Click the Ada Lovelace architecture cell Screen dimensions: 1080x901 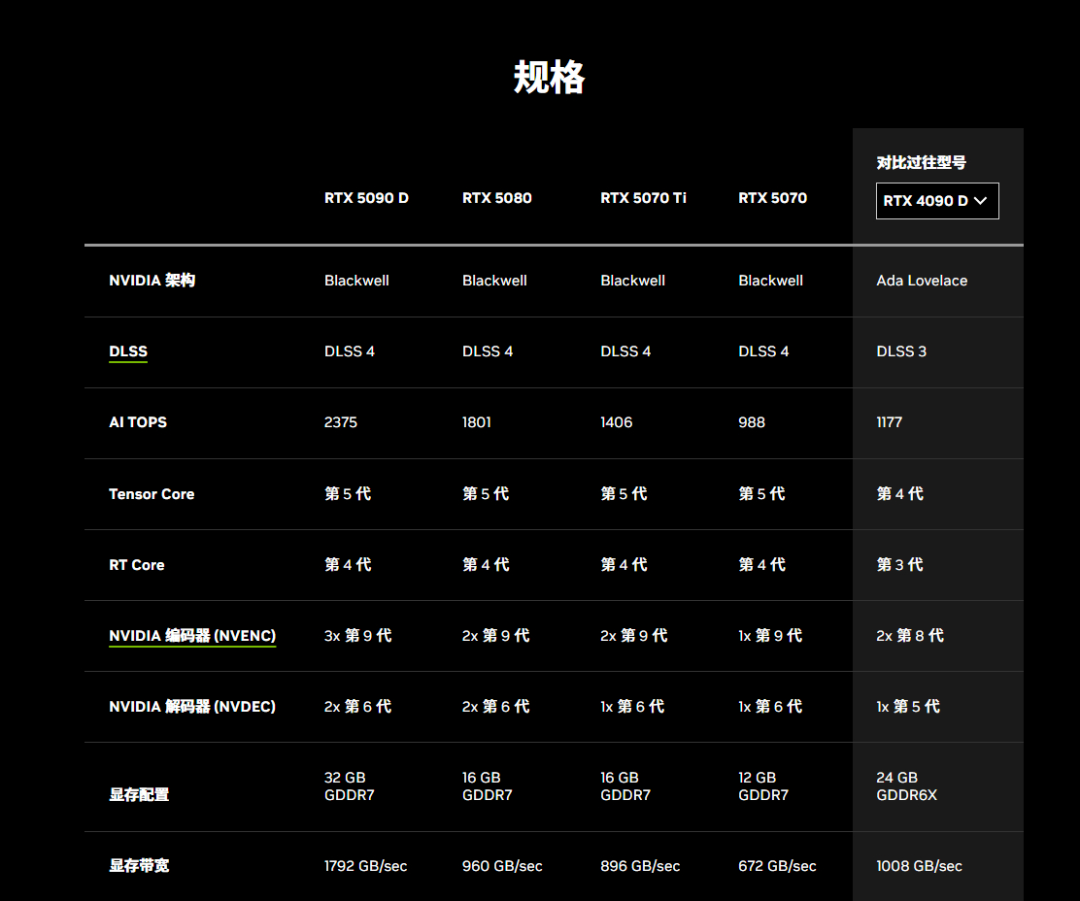[922, 280]
